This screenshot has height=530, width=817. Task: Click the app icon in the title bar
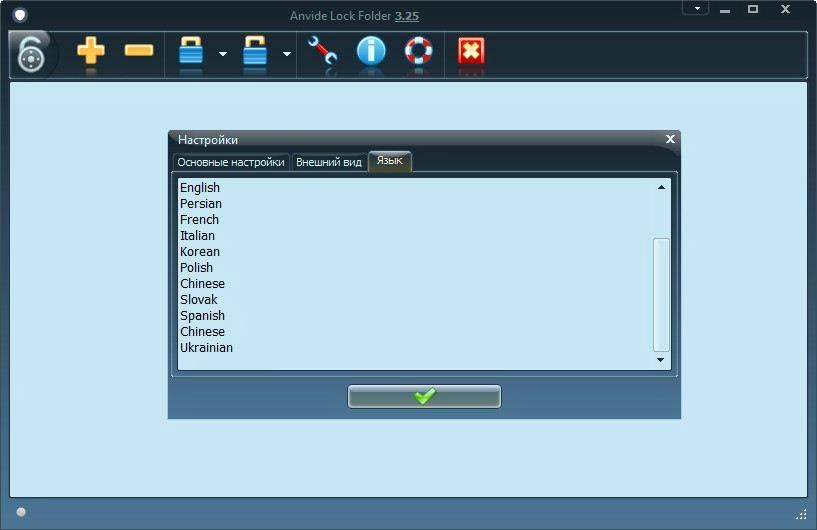tap(20, 15)
